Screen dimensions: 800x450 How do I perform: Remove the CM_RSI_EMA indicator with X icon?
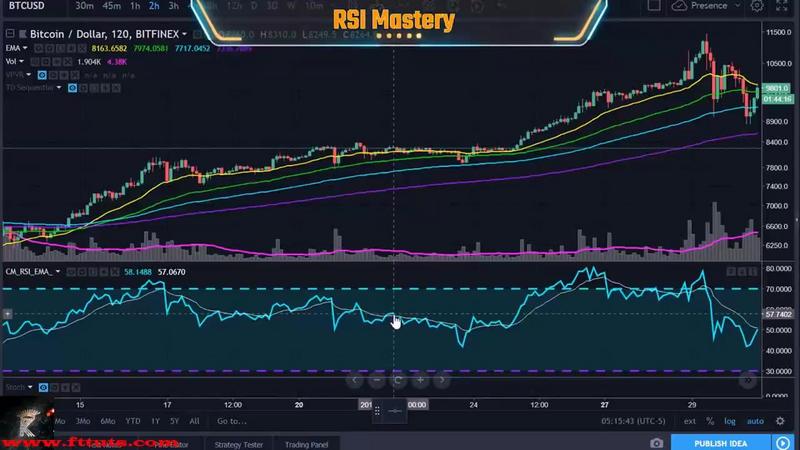[x=115, y=272]
